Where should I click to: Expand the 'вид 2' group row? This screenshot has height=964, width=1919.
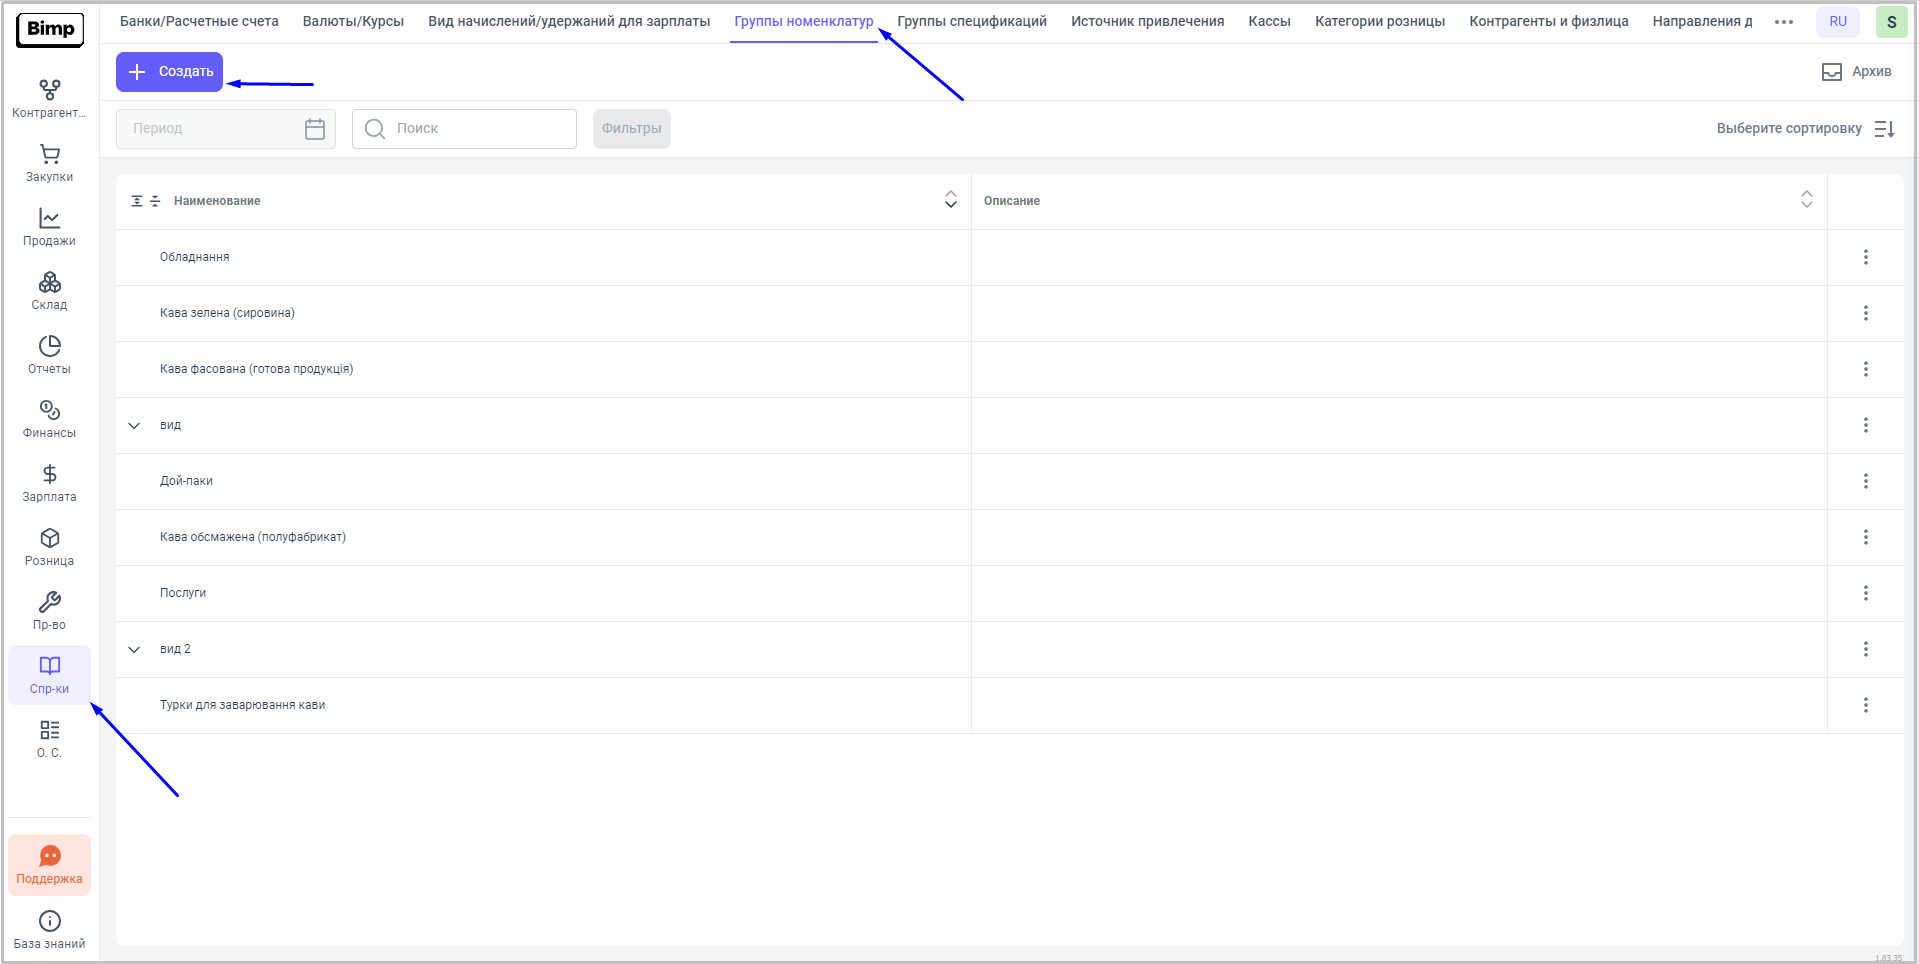pyautogui.click(x=134, y=650)
